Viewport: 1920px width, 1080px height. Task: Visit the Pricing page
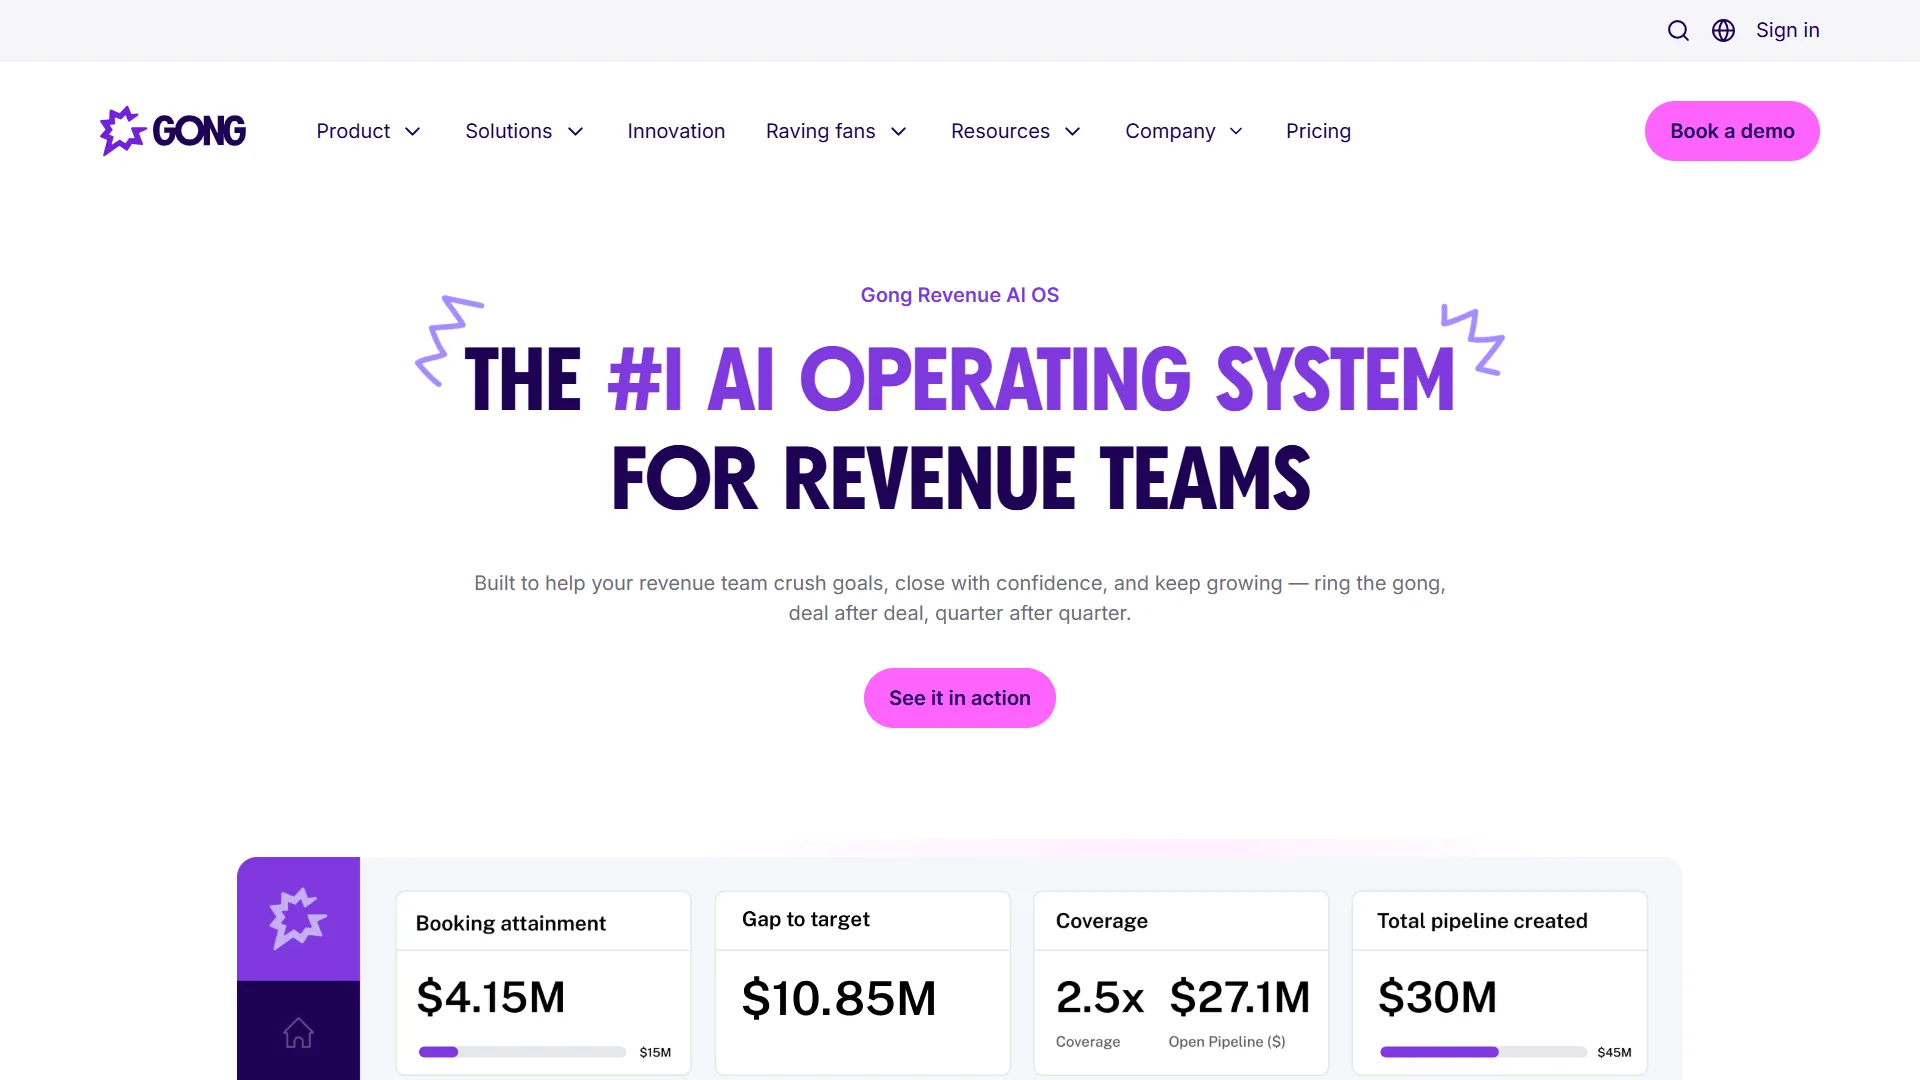pyautogui.click(x=1318, y=131)
